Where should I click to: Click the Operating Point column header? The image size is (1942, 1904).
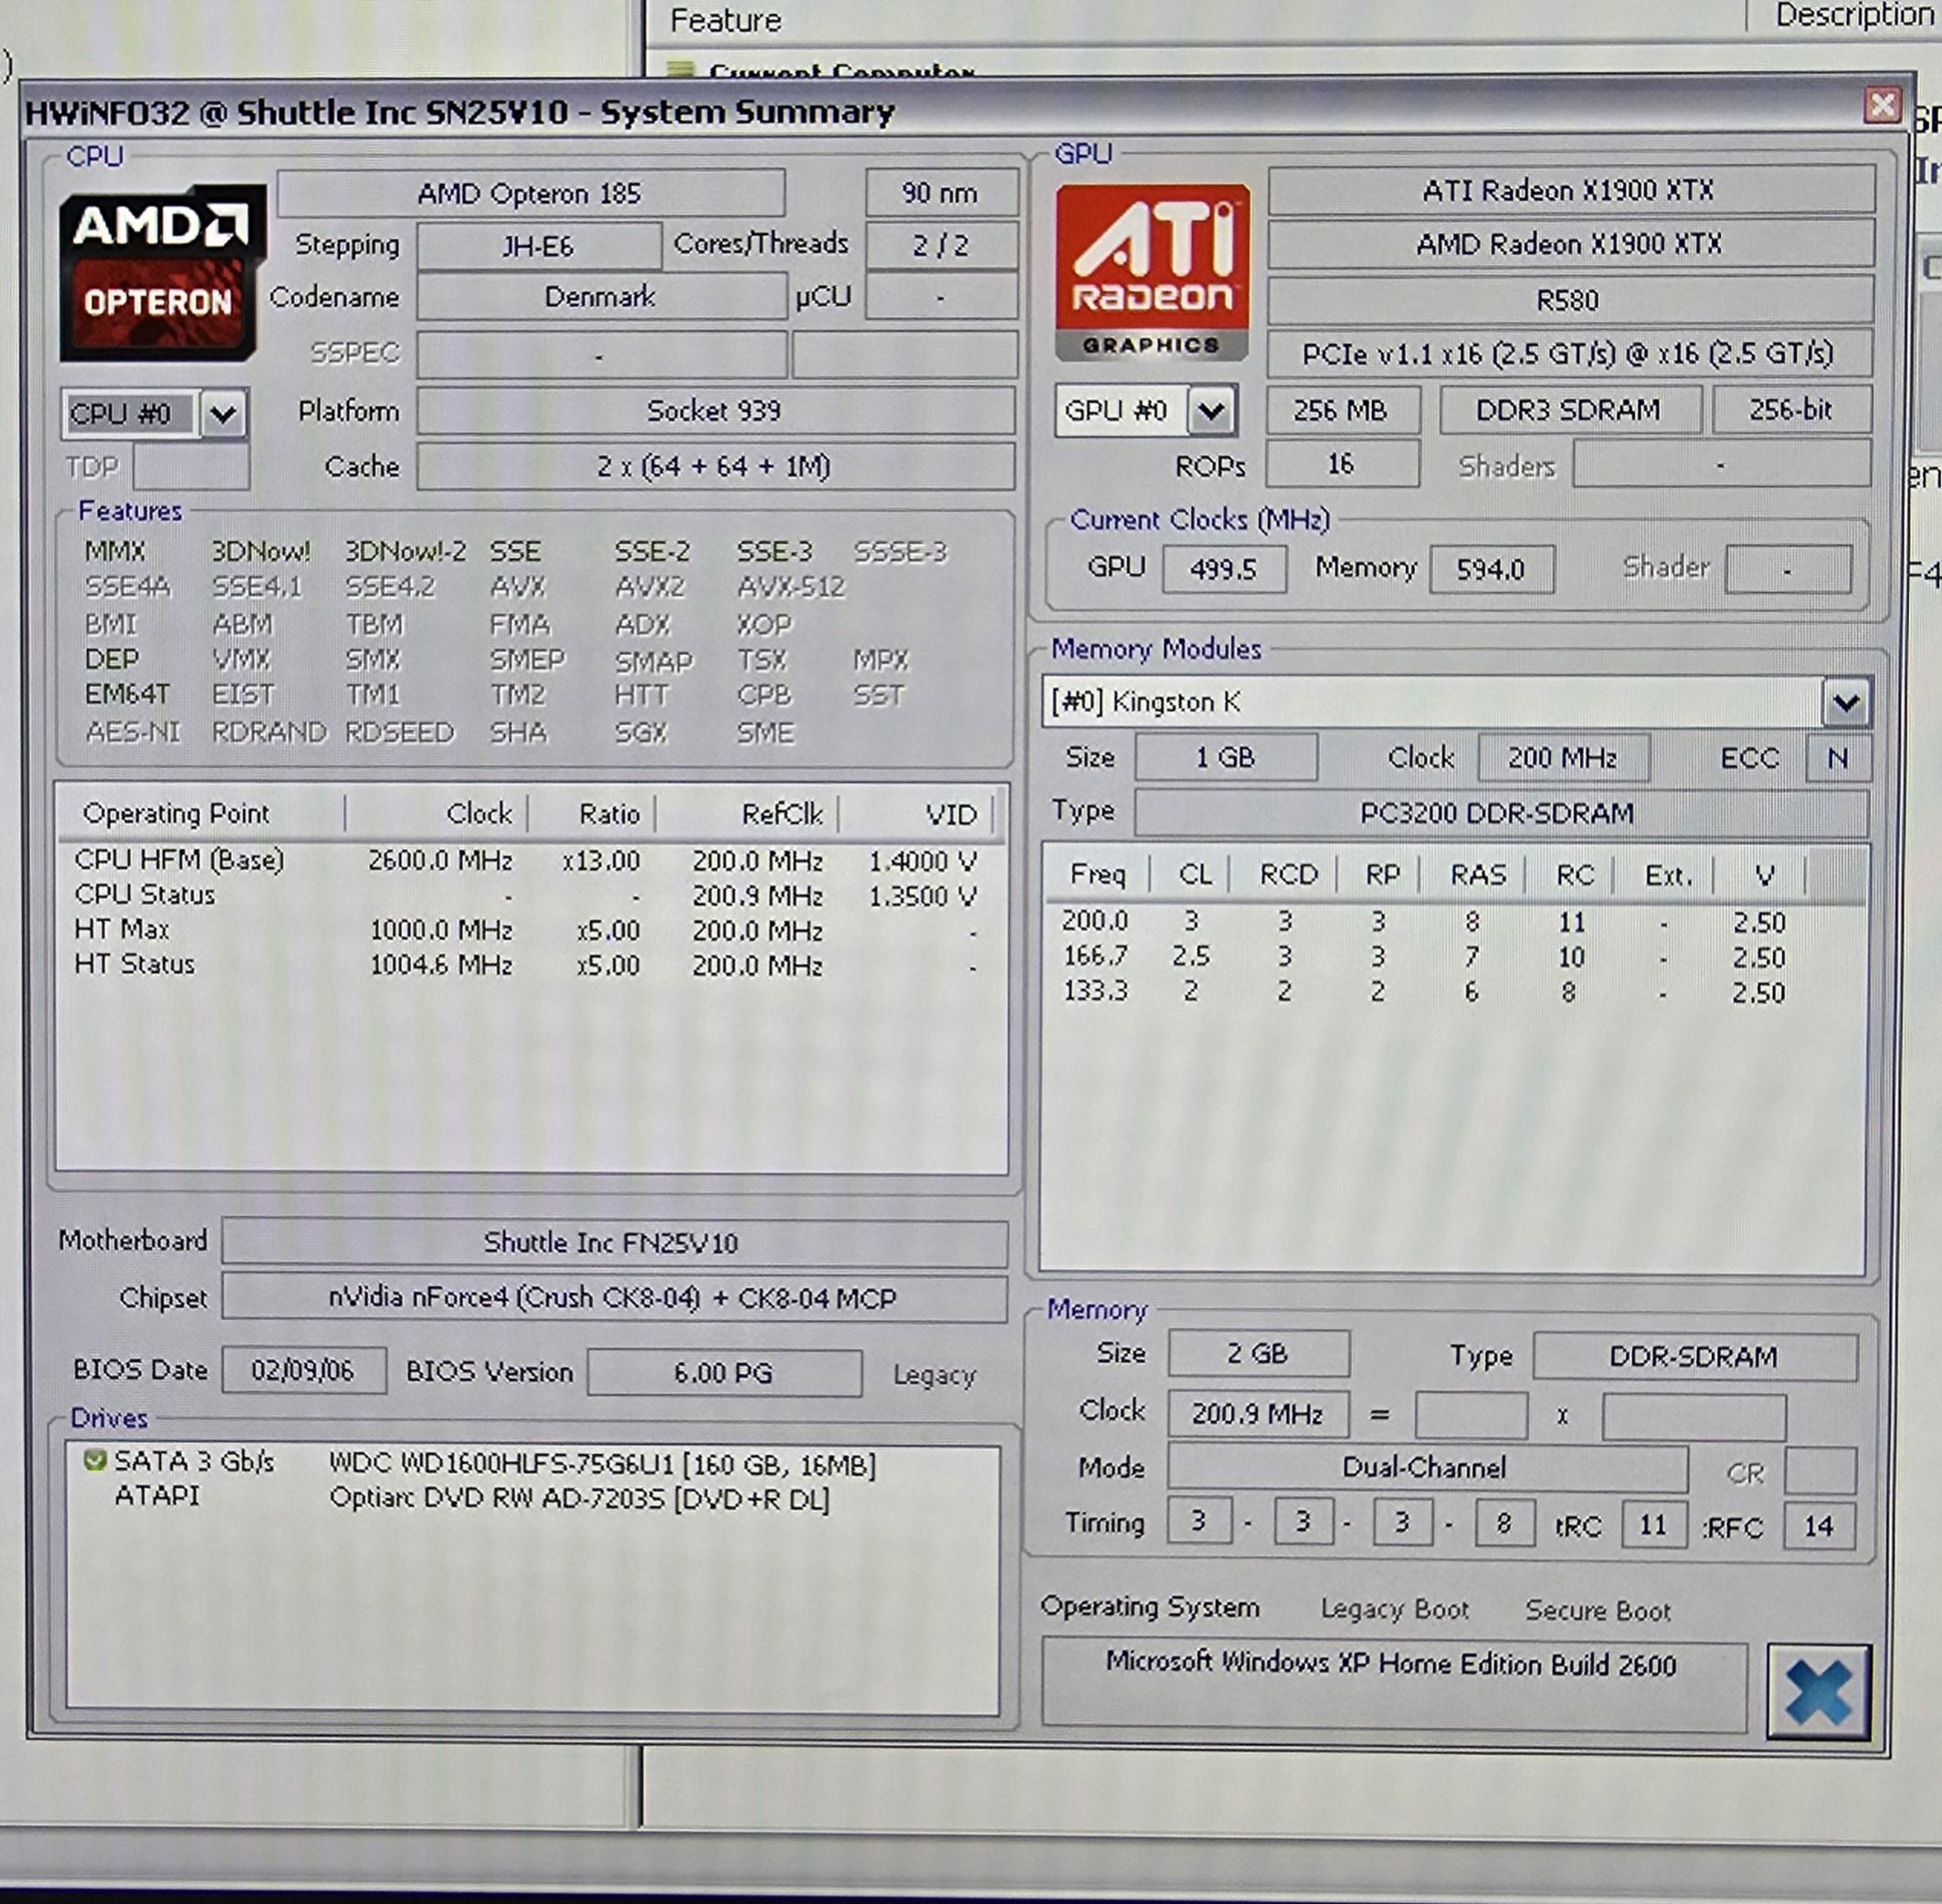pyautogui.click(x=177, y=814)
